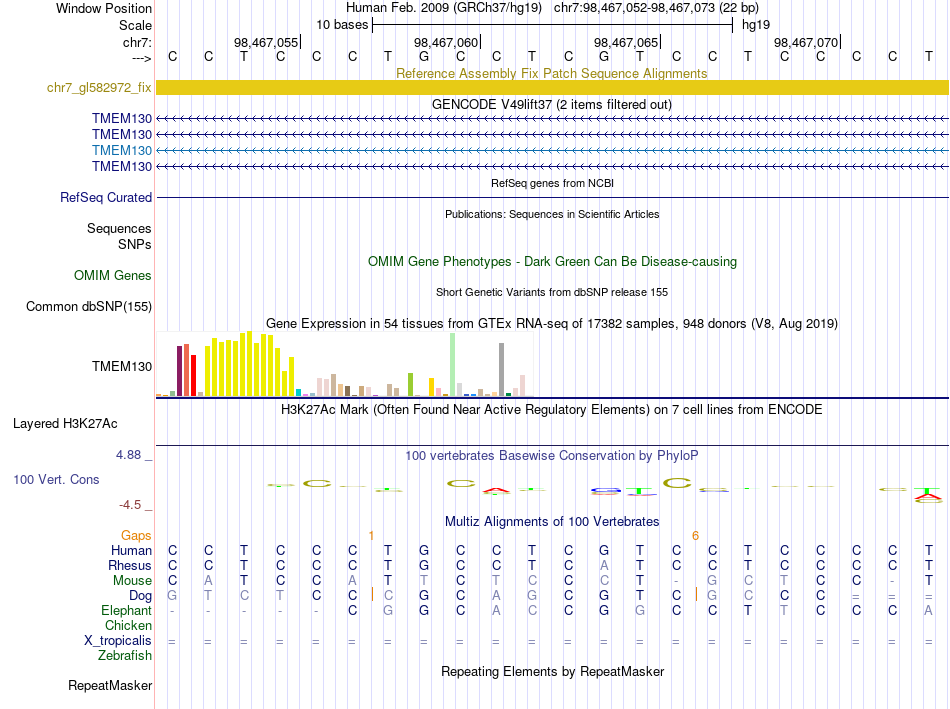
Task: Open the GENCODE V49lift37 track title
Action: point(552,104)
